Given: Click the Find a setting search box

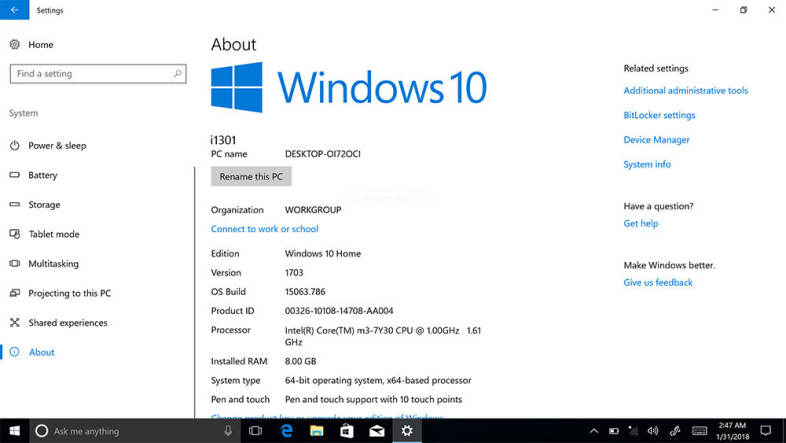Looking at the screenshot, I should (x=97, y=74).
